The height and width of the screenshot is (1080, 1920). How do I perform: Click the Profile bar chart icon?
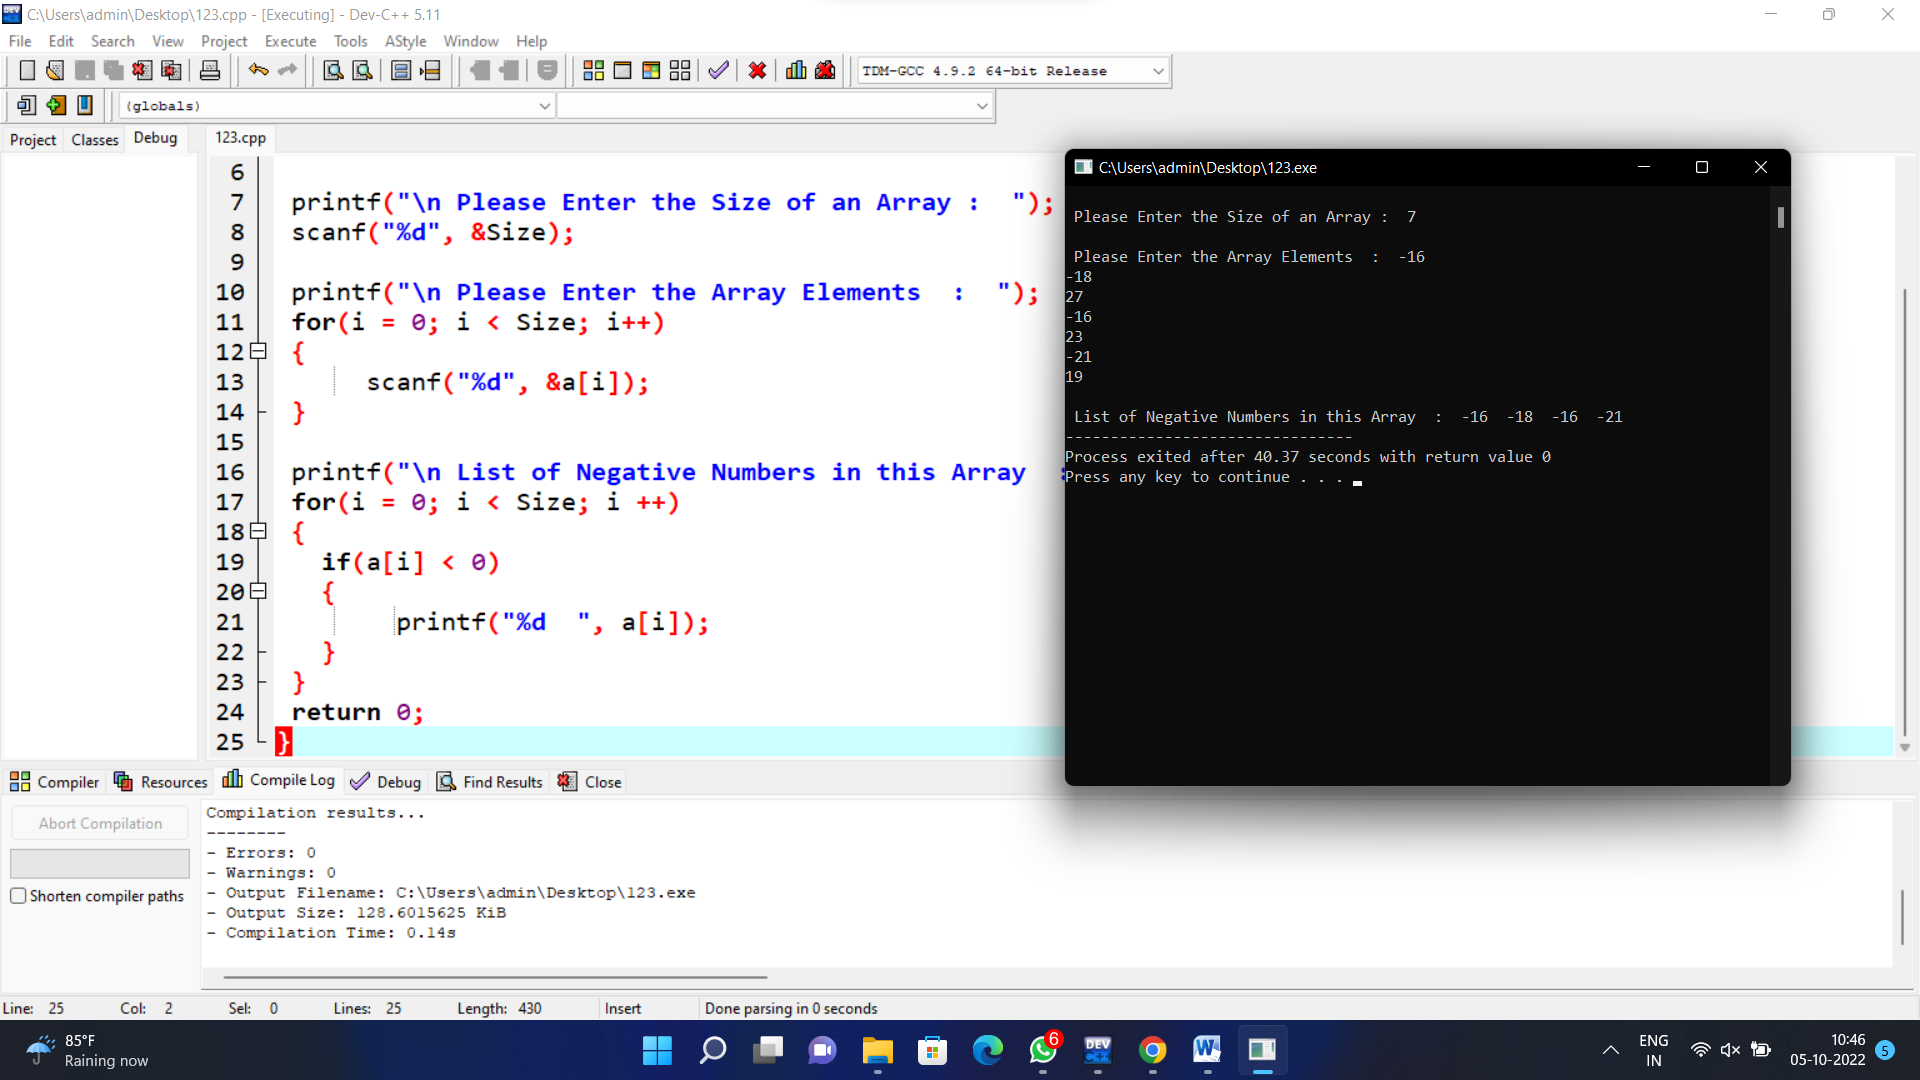click(796, 71)
